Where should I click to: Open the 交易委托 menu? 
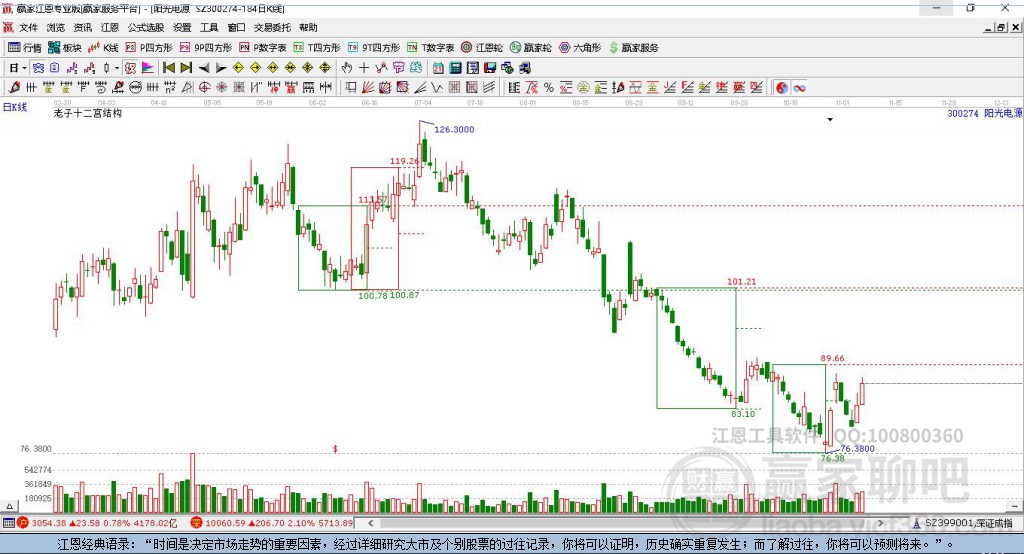point(272,27)
